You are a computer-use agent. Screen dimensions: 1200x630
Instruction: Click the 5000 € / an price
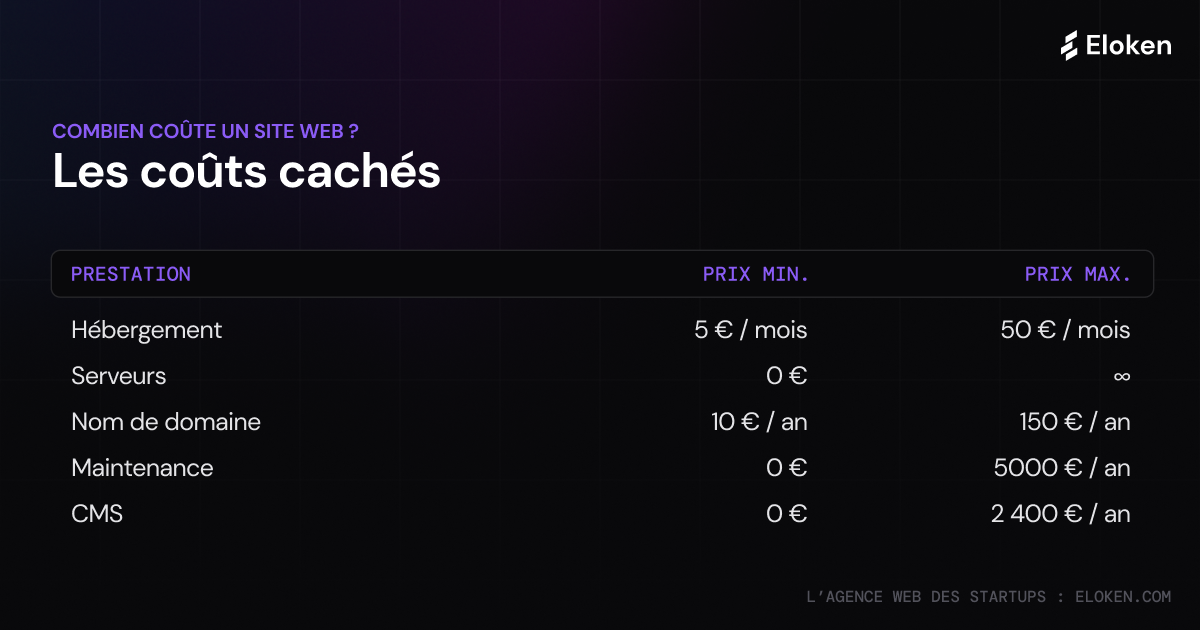tap(1062, 468)
